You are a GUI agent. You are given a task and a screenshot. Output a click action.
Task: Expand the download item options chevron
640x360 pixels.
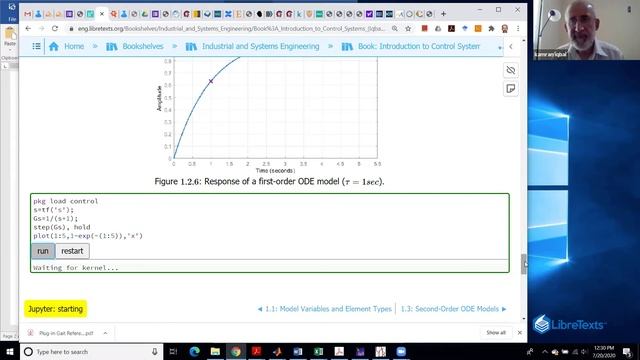(x=105, y=333)
